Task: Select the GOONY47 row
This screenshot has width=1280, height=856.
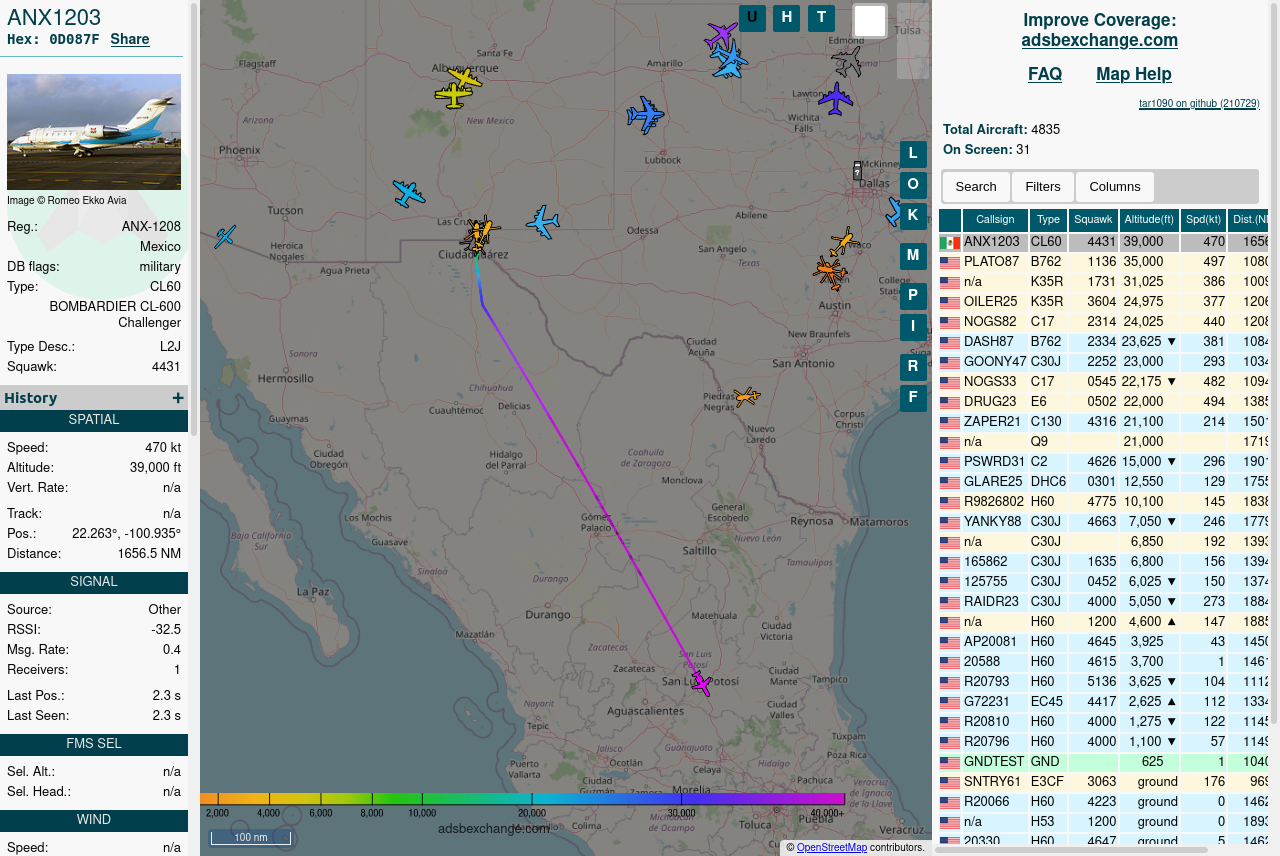Action: 1104,362
